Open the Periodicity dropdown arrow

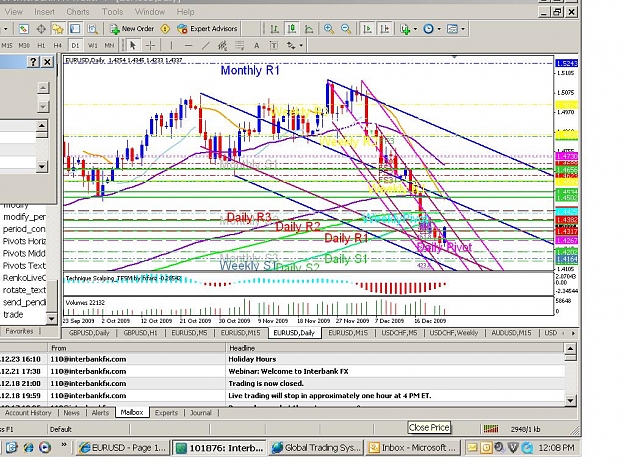pyautogui.click(x=439, y=29)
